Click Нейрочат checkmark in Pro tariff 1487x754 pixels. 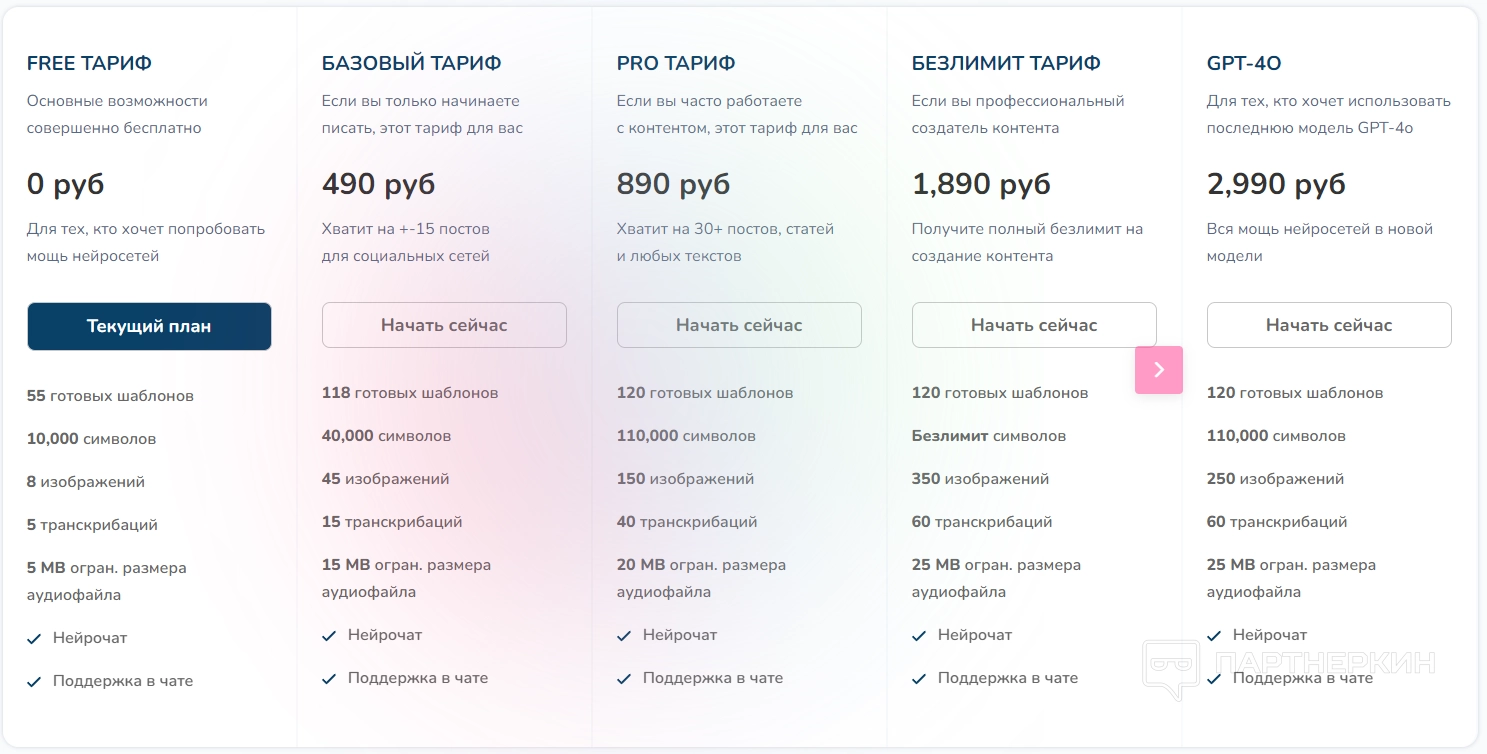pyautogui.click(x=624, y=635)
